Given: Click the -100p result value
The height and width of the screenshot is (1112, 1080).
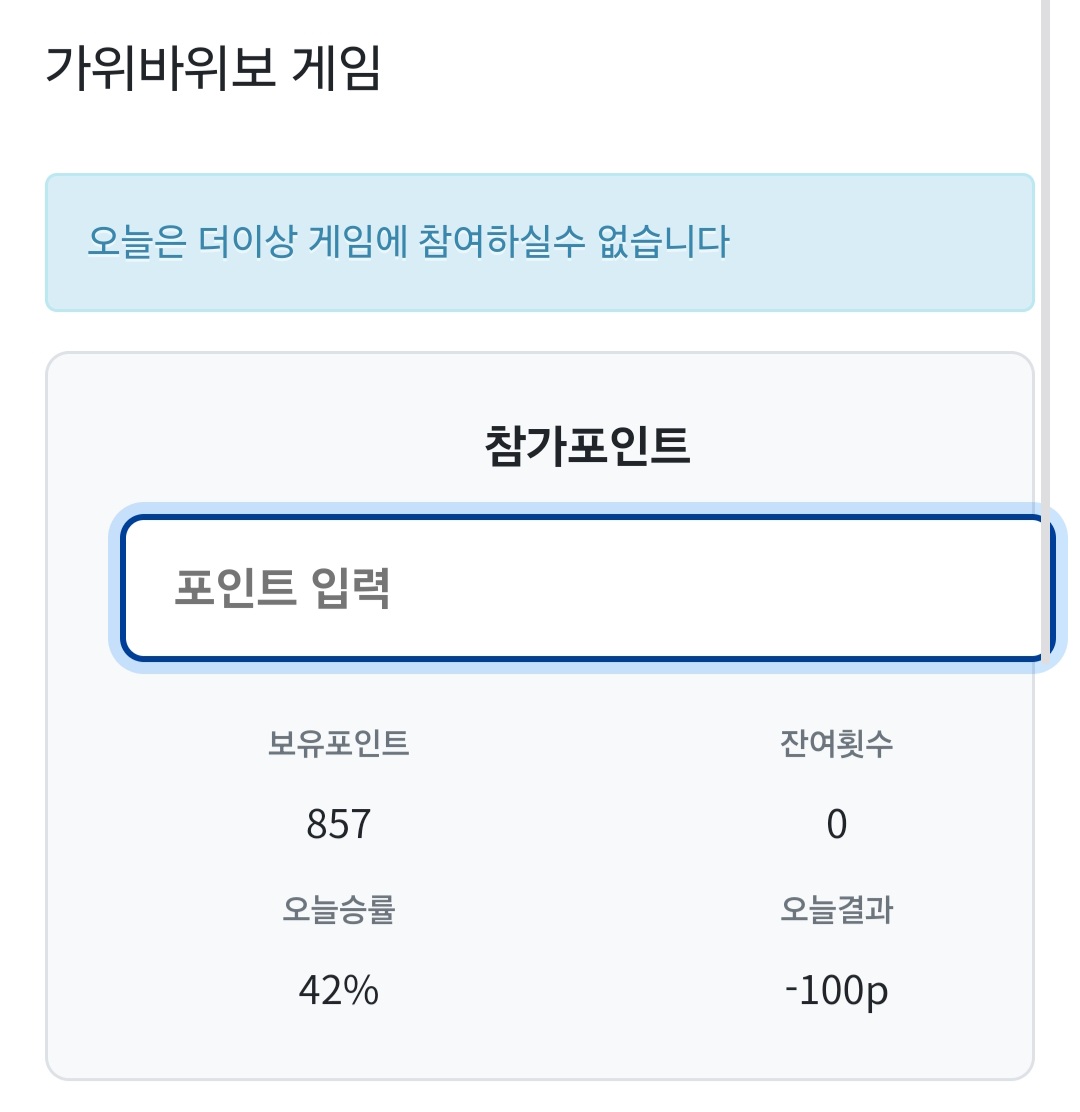Looking at the screenshot, I should (836, 991).
